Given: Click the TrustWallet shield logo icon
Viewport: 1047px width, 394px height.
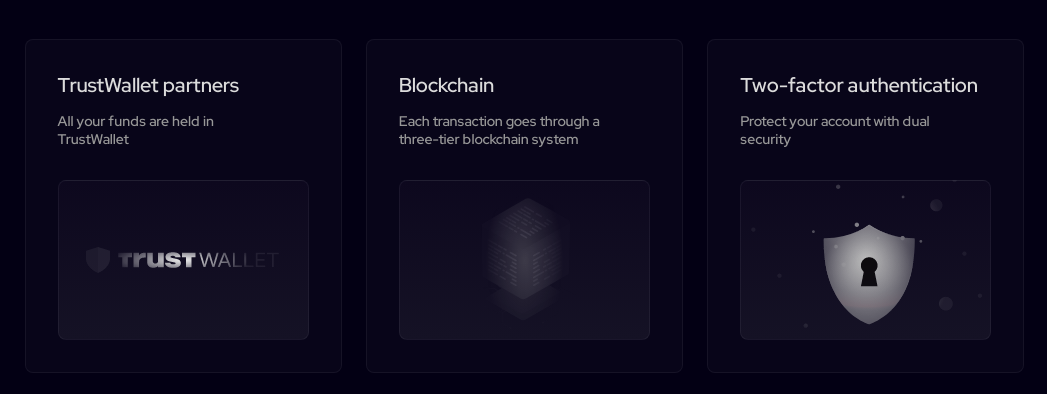Looking at the screenshot, I should [98, 260].
